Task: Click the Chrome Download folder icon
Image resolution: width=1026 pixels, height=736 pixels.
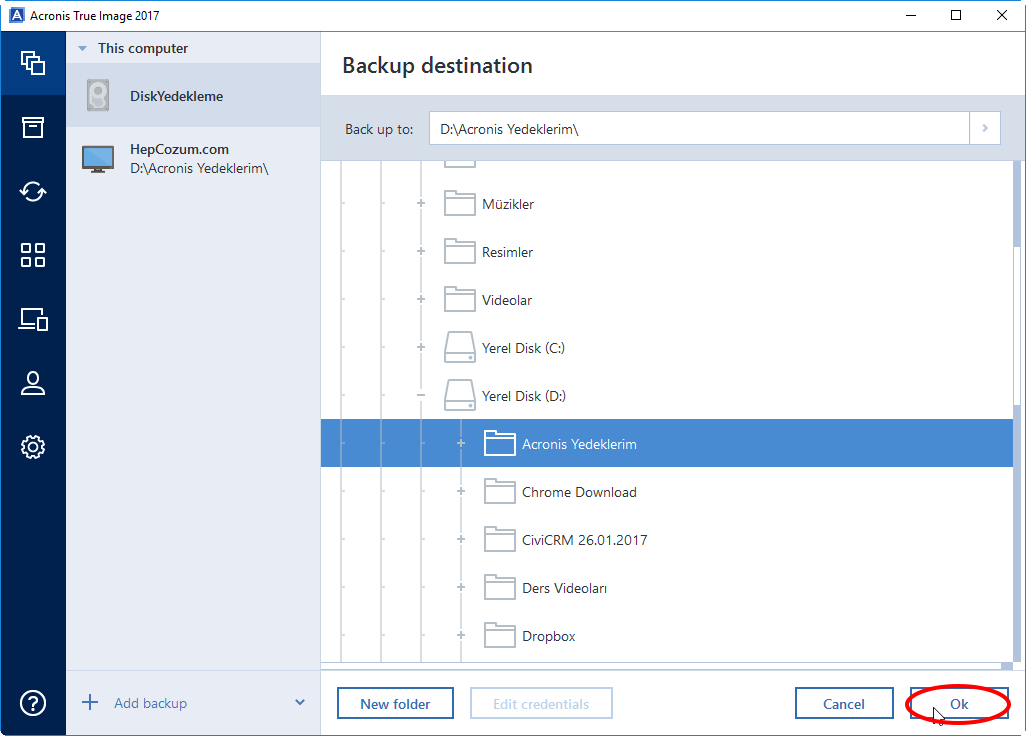Action: tap(499, 491)
